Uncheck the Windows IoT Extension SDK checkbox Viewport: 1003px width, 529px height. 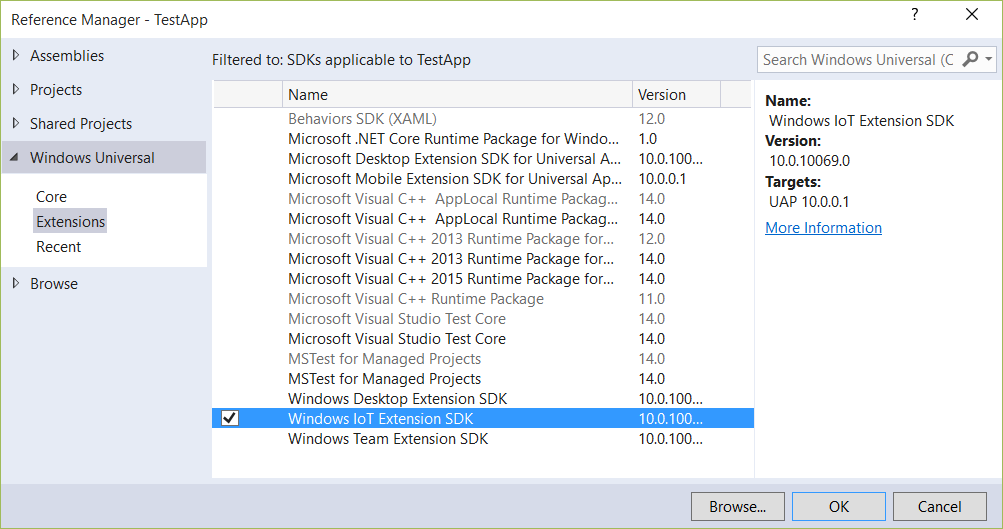[x=230, y=418]
